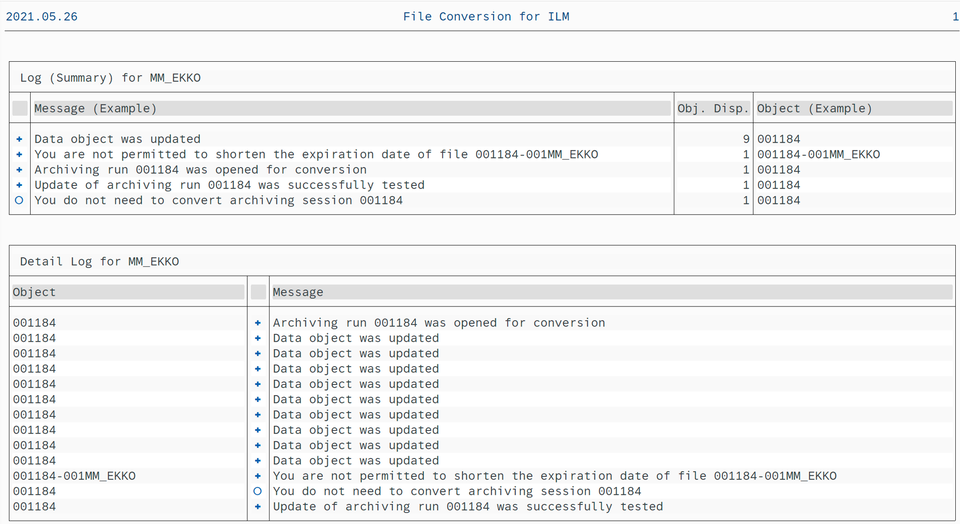
Task: Click the 'File Conversion for ILM' report title
Action: [486, 17]
